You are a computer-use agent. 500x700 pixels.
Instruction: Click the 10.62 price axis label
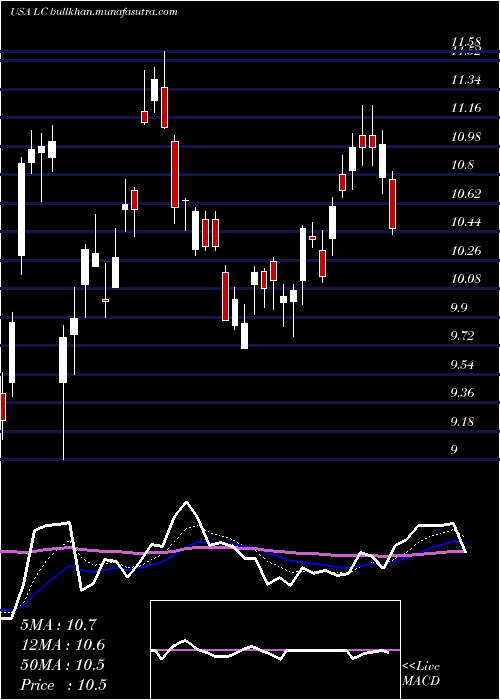click(466, 194)
